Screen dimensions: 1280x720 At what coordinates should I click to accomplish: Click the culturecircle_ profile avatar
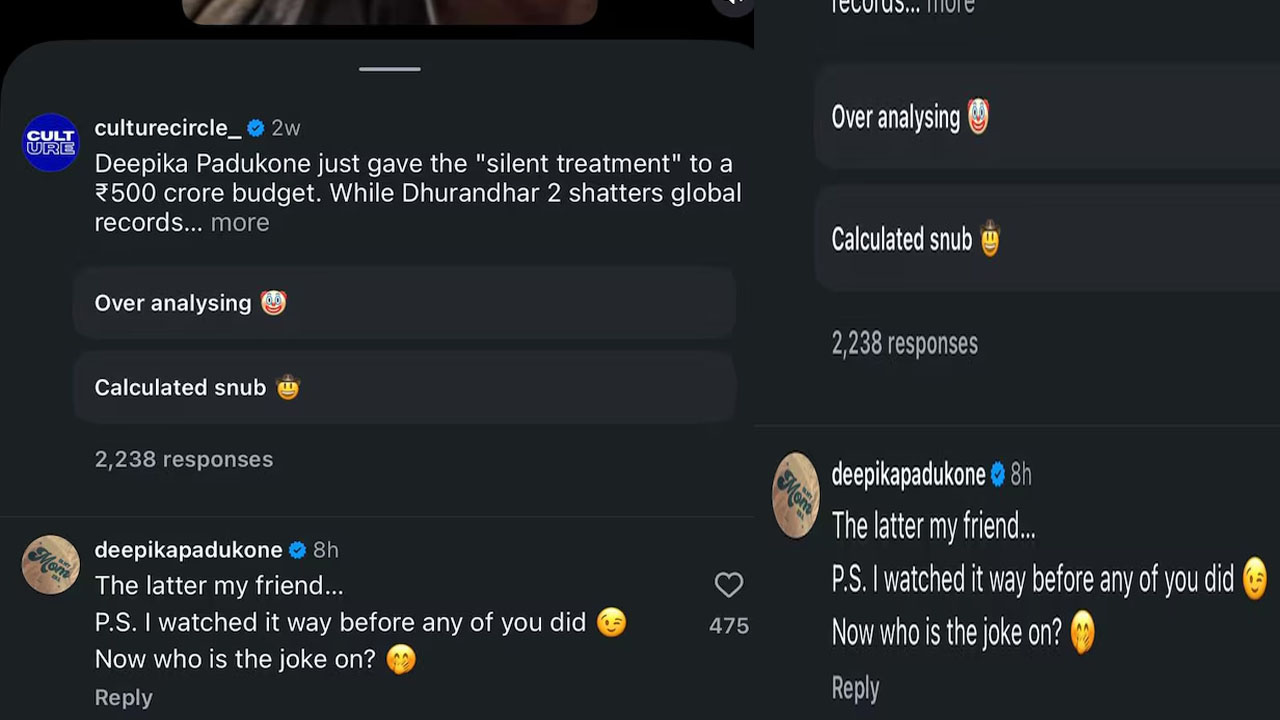50,142
